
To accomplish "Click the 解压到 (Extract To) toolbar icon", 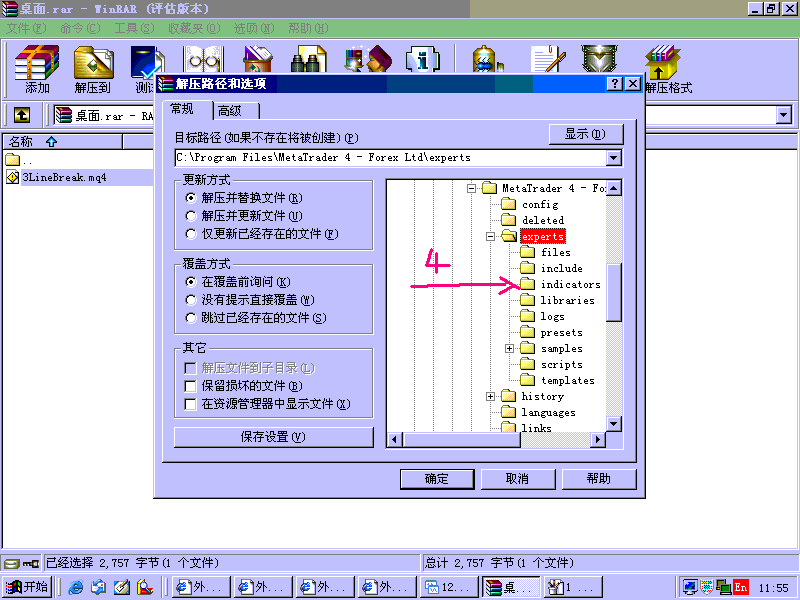I will [x=93, y=62].
